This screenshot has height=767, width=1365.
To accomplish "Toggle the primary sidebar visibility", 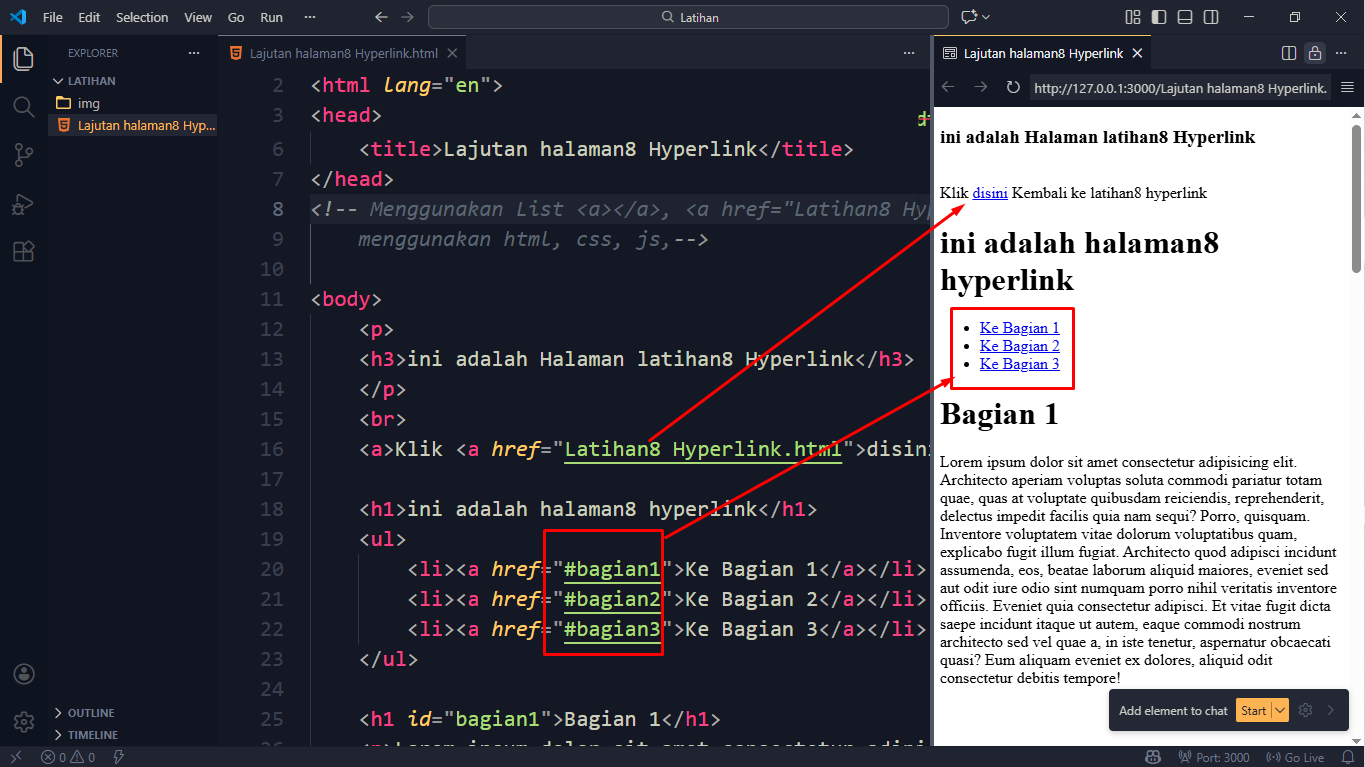I will click(x=1160, y=17).
